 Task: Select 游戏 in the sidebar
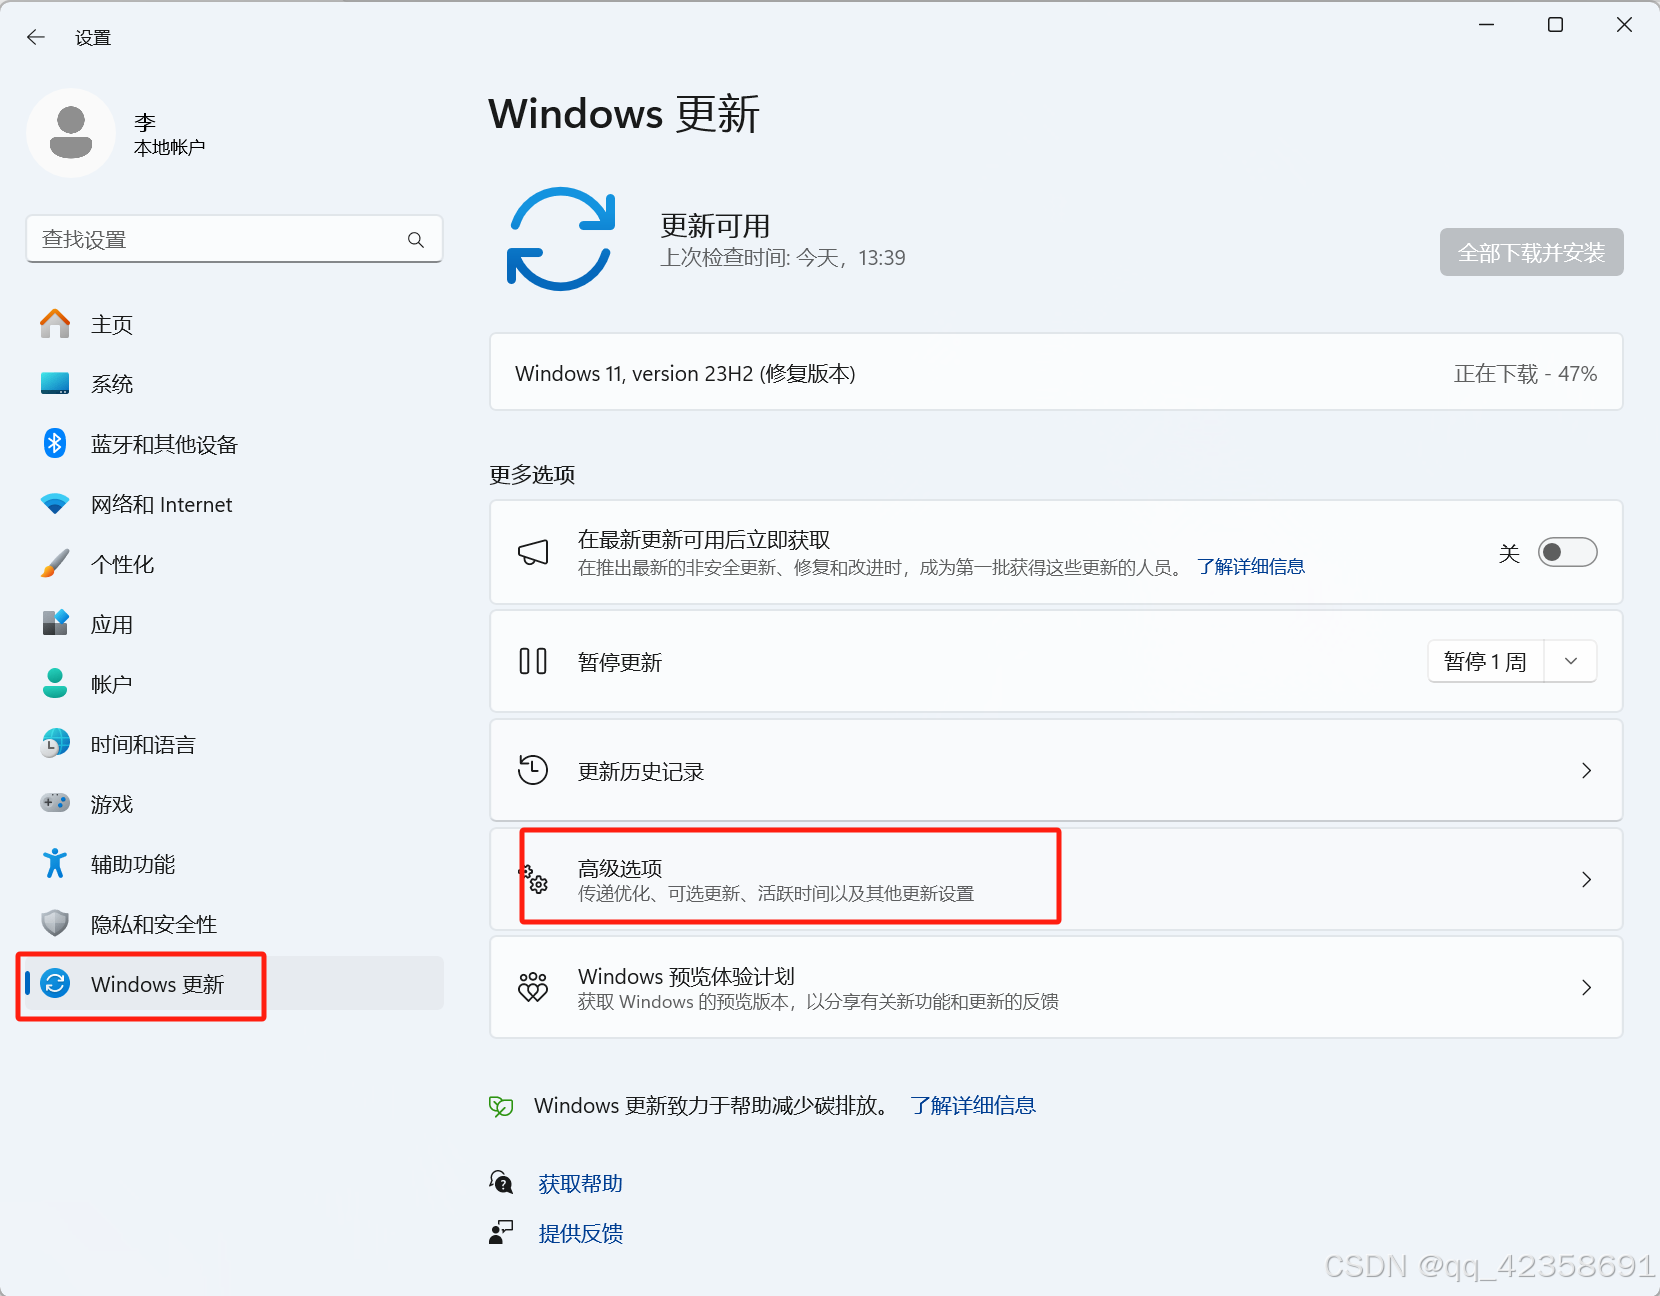coord(234,804)
